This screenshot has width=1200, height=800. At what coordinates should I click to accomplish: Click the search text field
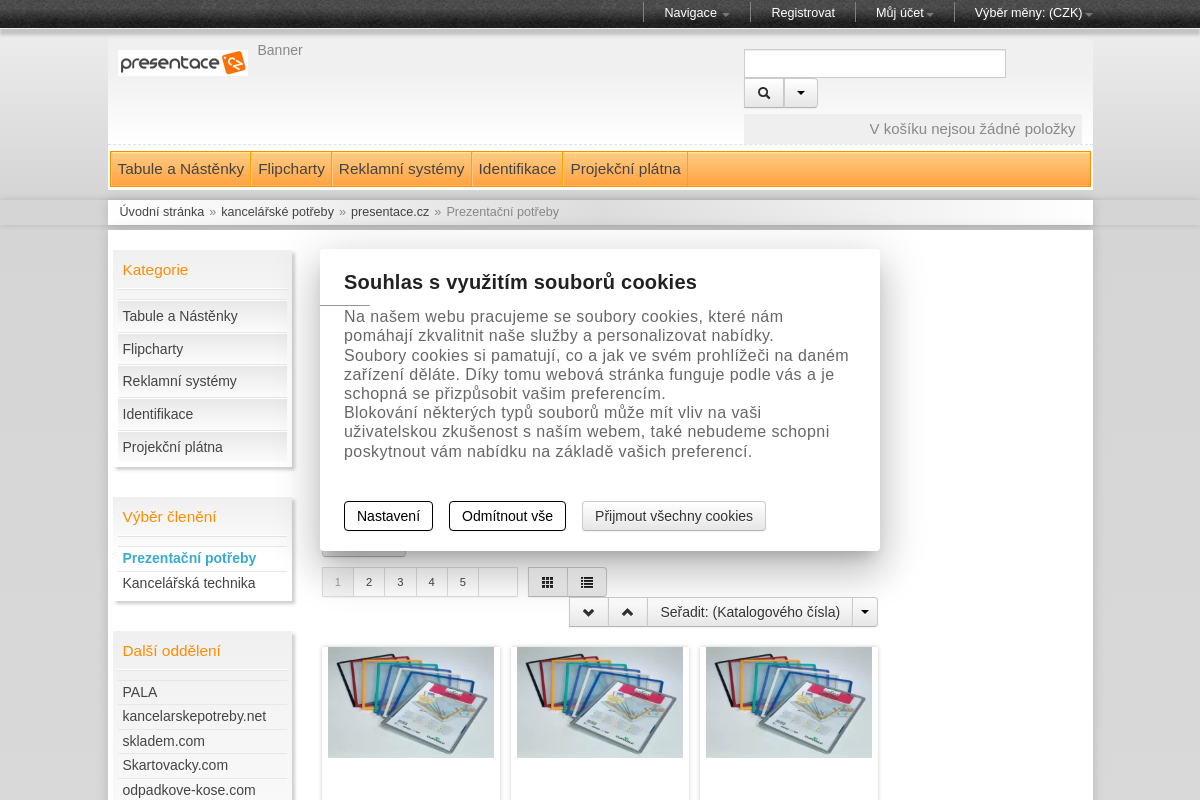point(874,64)
